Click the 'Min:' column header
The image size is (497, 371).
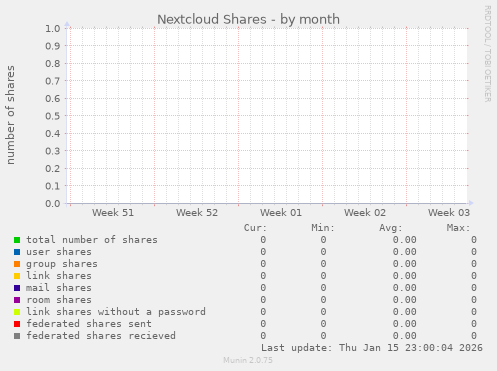(323, 228)
